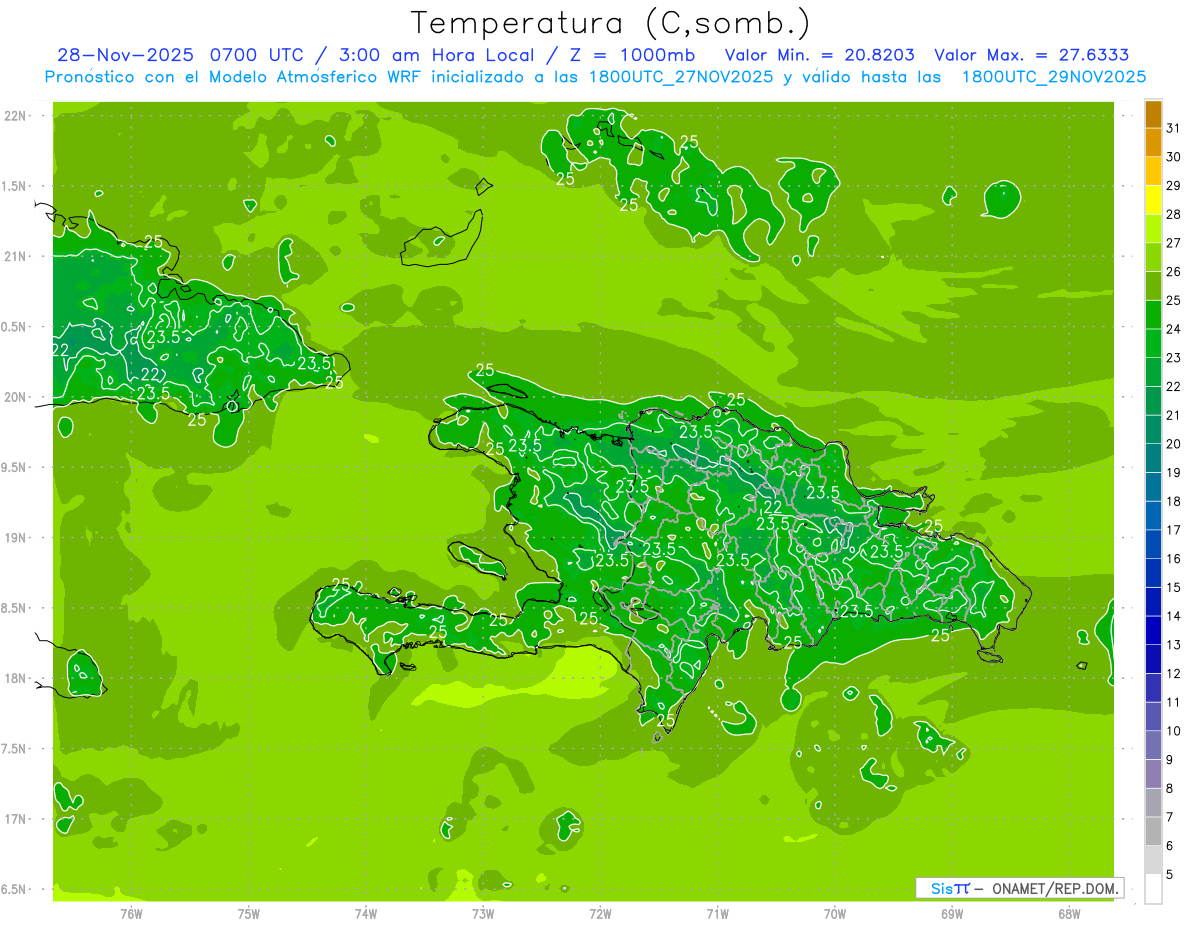Pick legend color swatch between 25 and 26
This screenshot has height=927, width=1200.
pos(1153,286)
